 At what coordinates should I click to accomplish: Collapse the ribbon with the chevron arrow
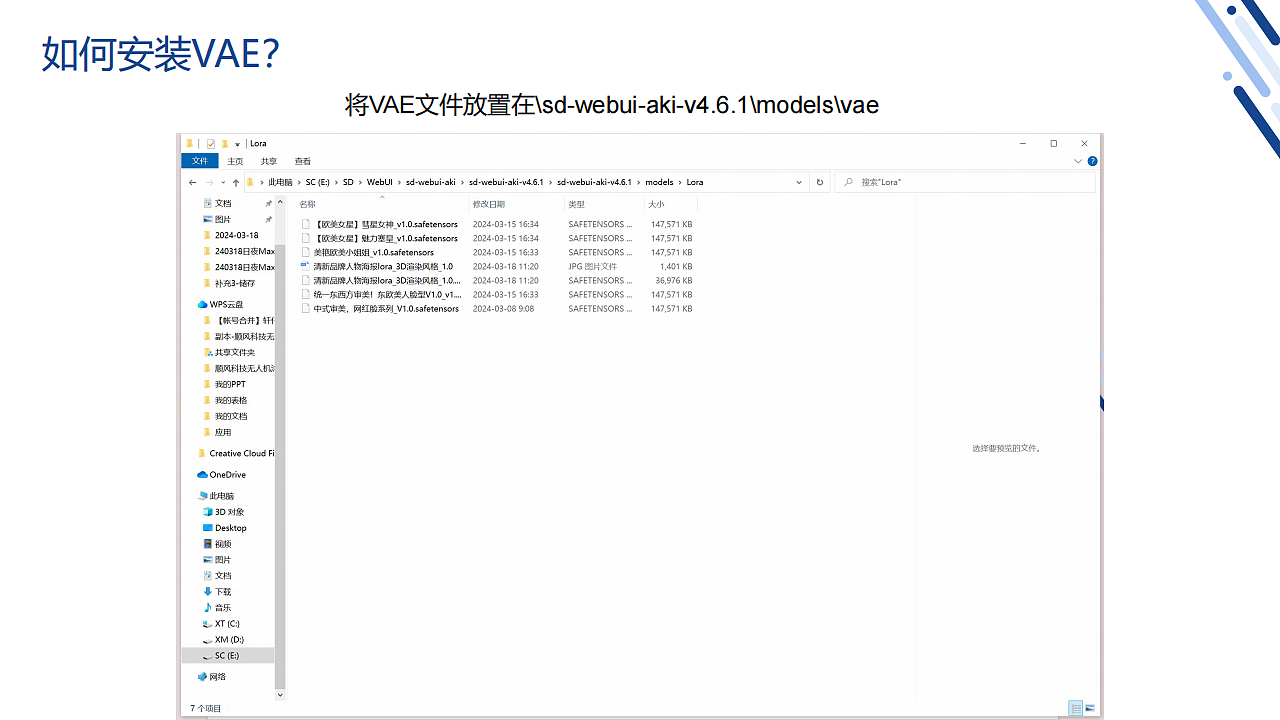point(1077,161)
